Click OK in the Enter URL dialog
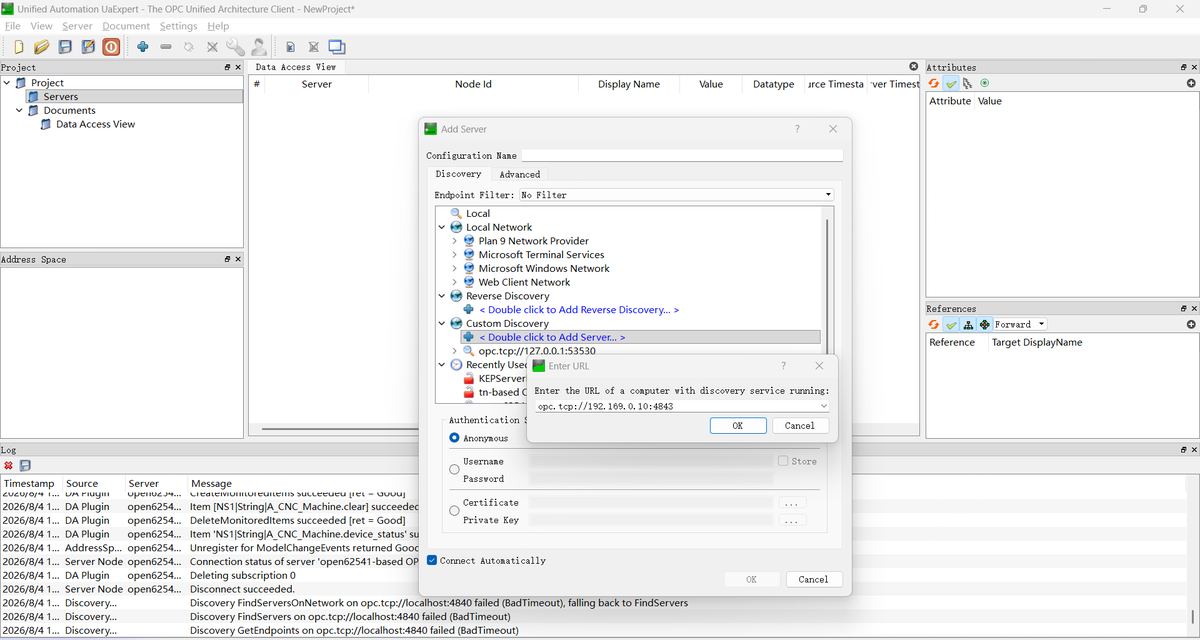The image size is (1200, 640). click(738, 425)
